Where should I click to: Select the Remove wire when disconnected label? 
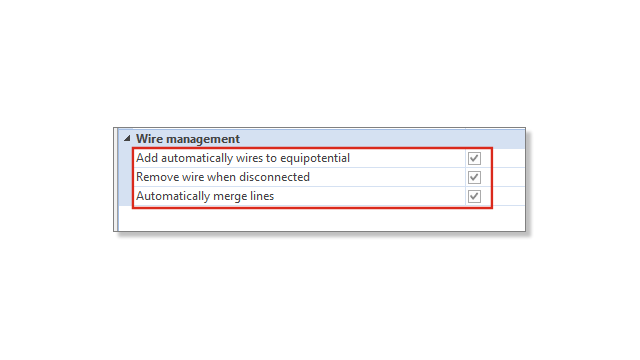point(223,177)
